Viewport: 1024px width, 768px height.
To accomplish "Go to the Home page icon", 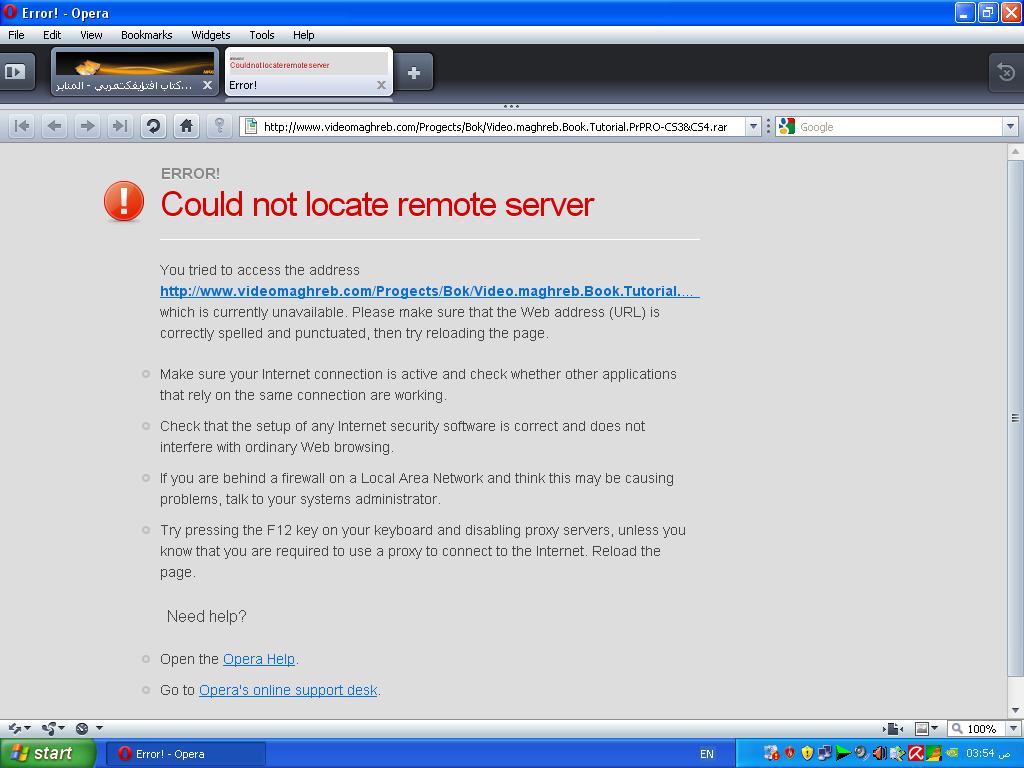I will coord(186,126).
